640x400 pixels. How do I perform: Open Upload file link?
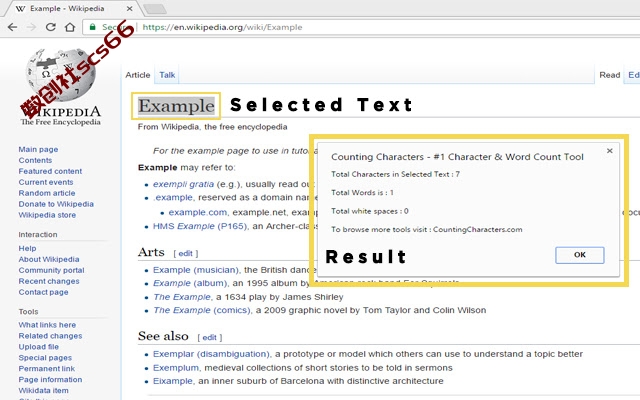(39, 347)
